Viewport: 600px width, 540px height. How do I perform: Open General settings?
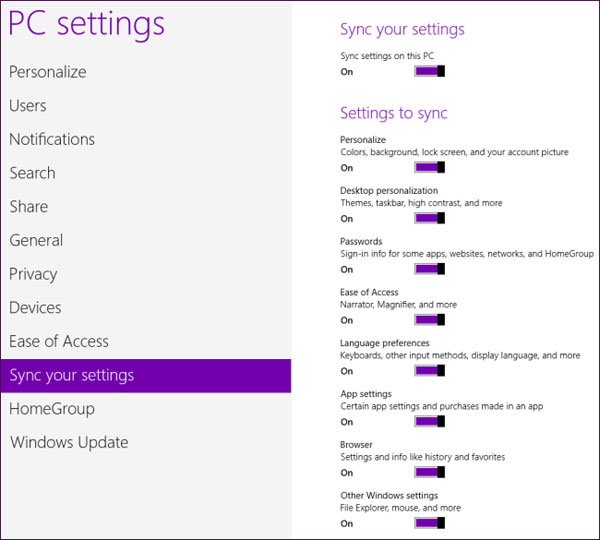36,241
